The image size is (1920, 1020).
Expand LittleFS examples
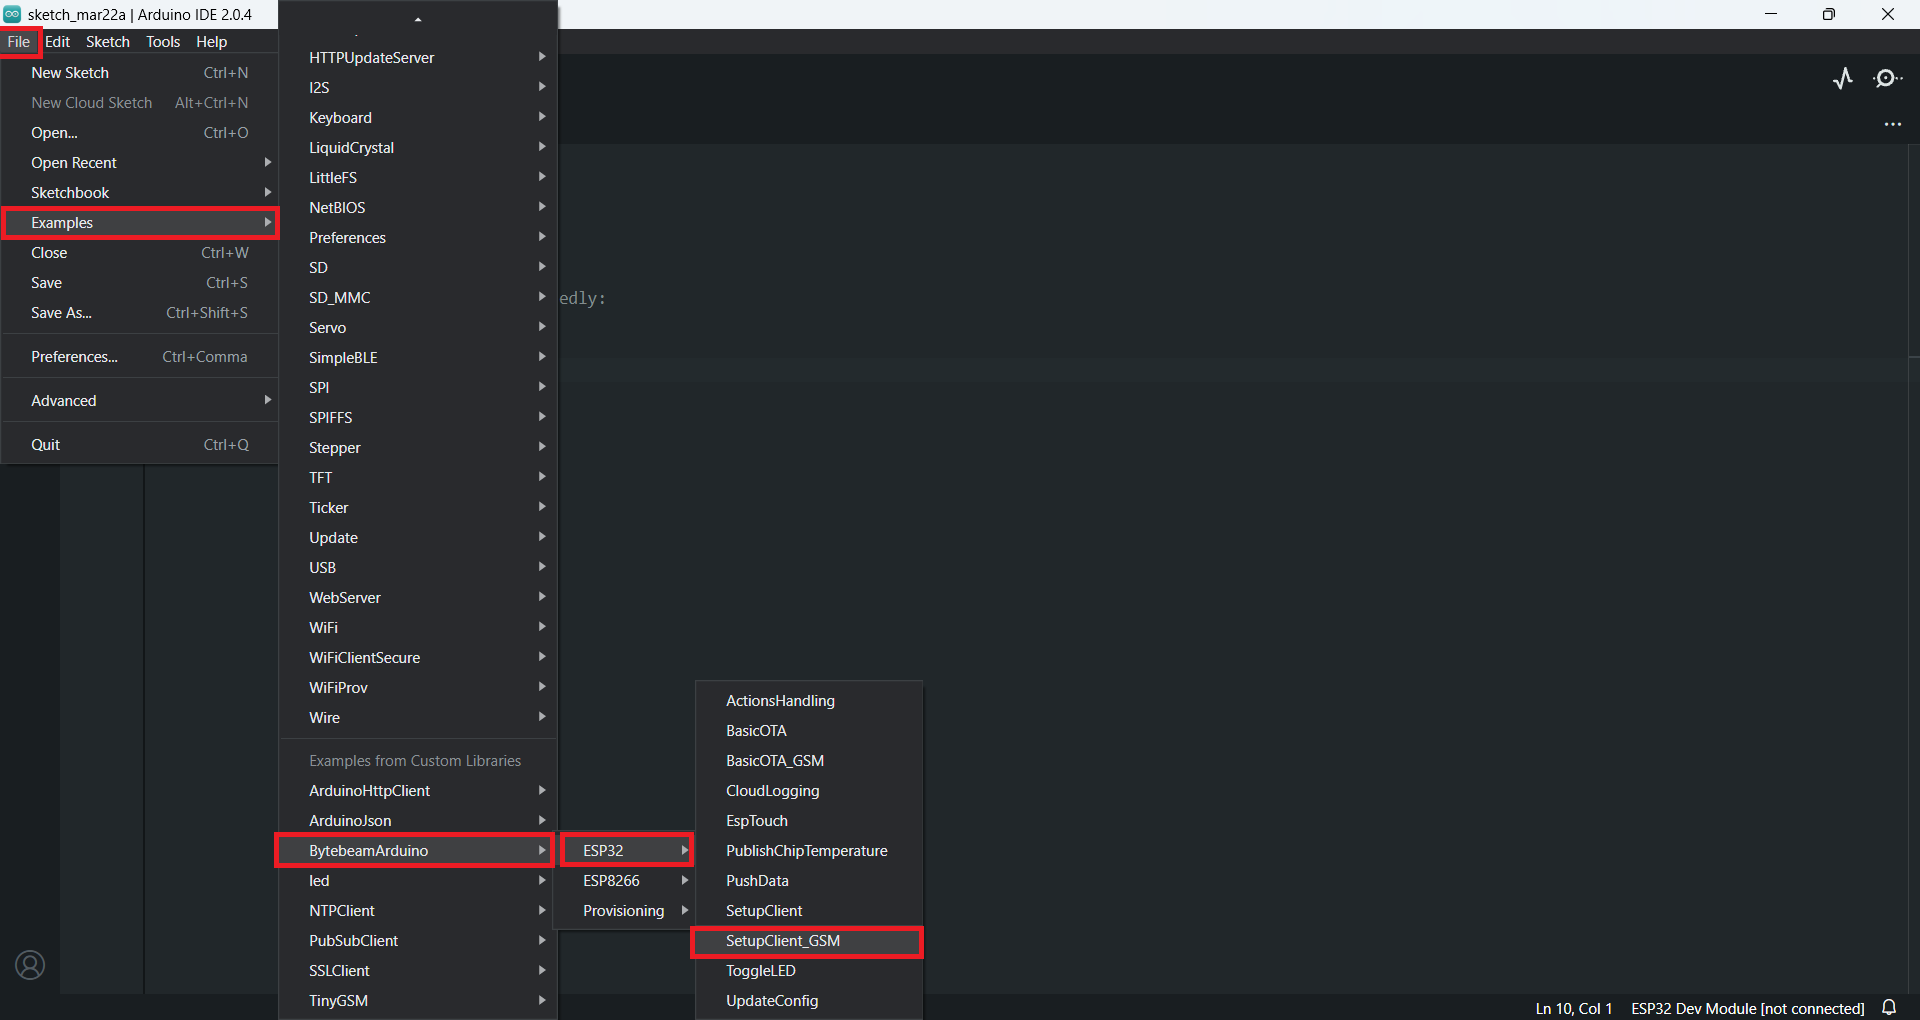418,178
